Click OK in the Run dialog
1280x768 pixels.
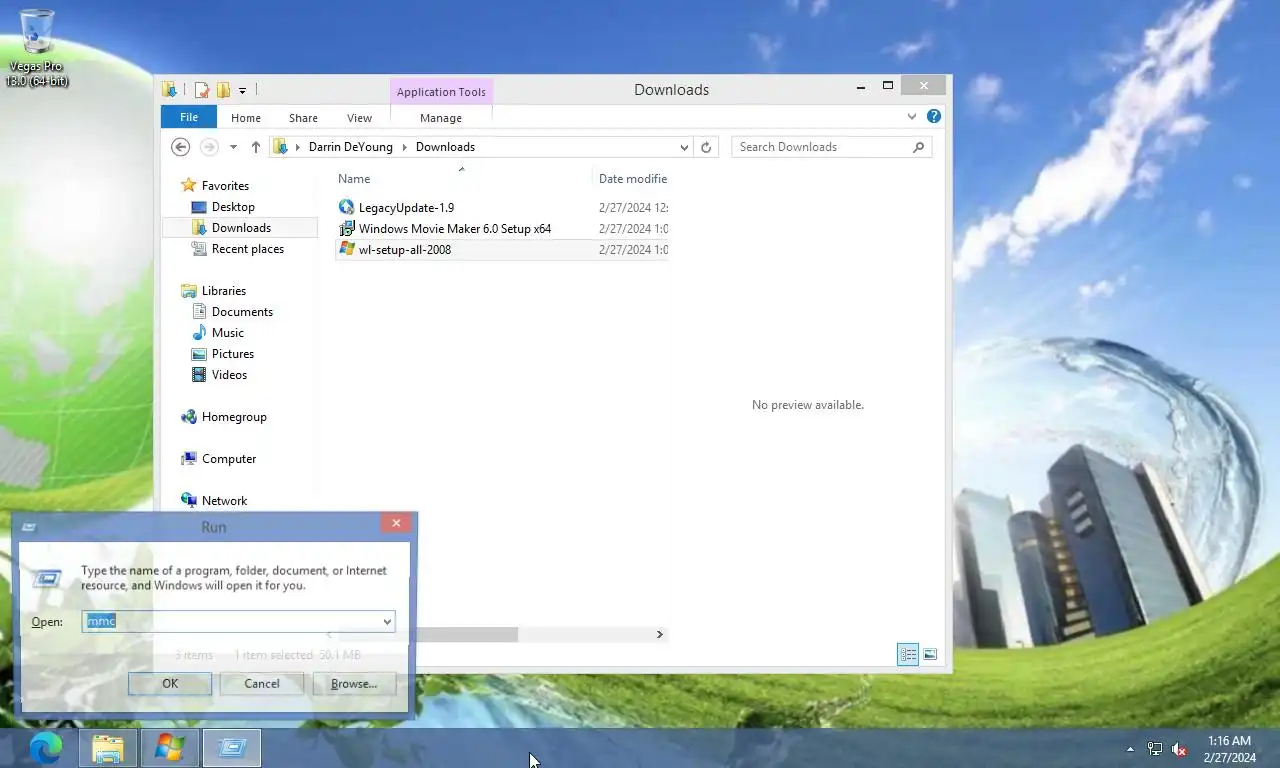(170, 684)
